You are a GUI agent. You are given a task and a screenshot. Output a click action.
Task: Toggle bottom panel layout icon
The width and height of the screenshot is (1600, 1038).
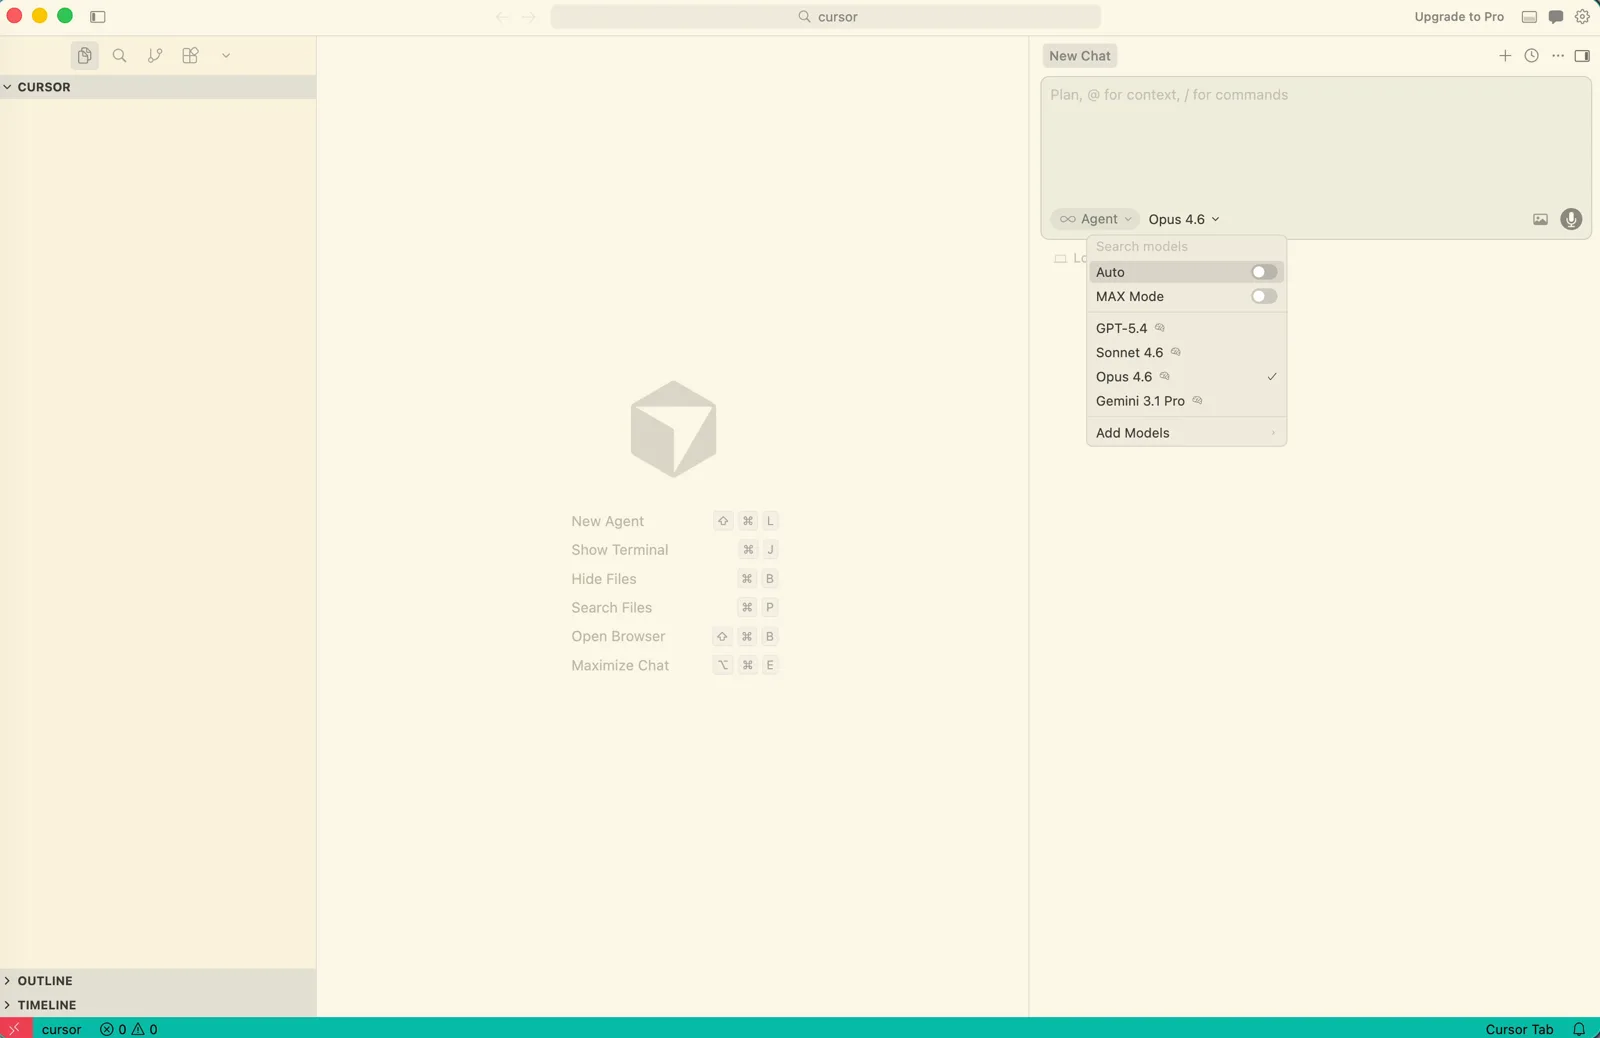pos(1529,17)
